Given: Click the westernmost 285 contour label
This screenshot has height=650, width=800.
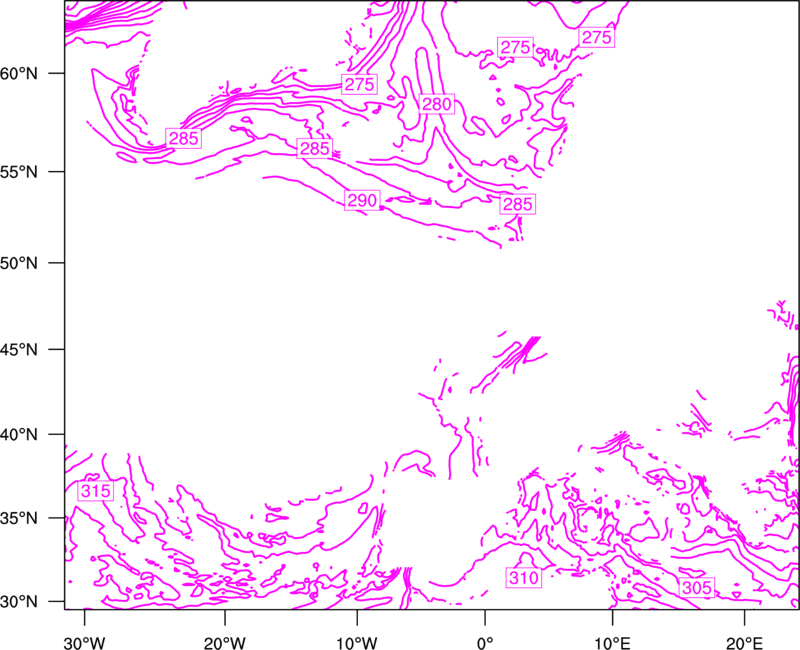Looking at the screenshot, I should point(183,138).
